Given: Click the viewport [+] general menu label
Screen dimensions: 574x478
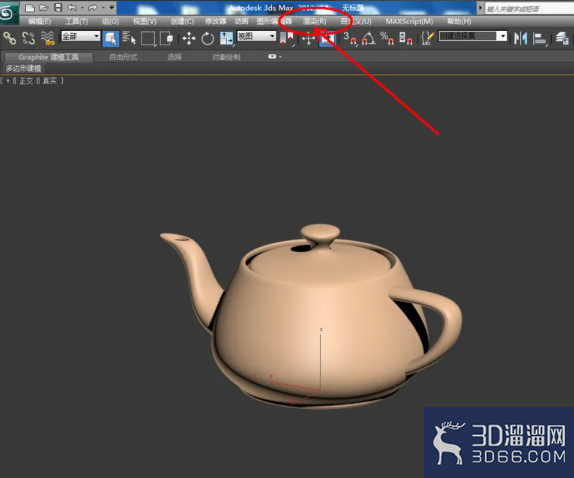Looking at the screenshot, I should [x=8, y=81].
